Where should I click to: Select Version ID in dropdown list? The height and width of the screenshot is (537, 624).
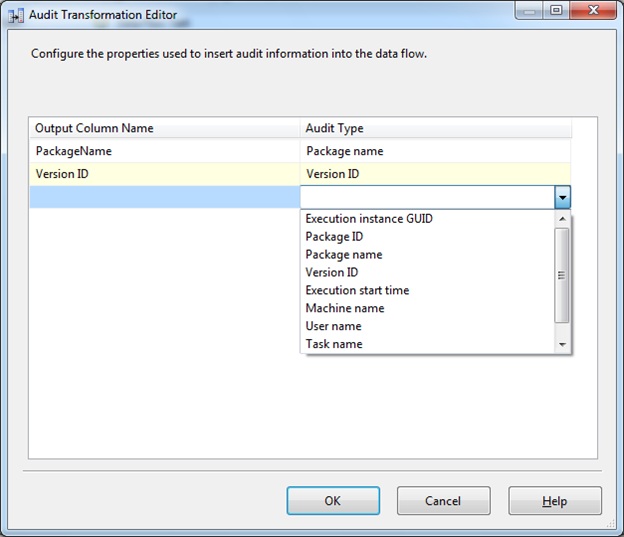click(332, 272)
